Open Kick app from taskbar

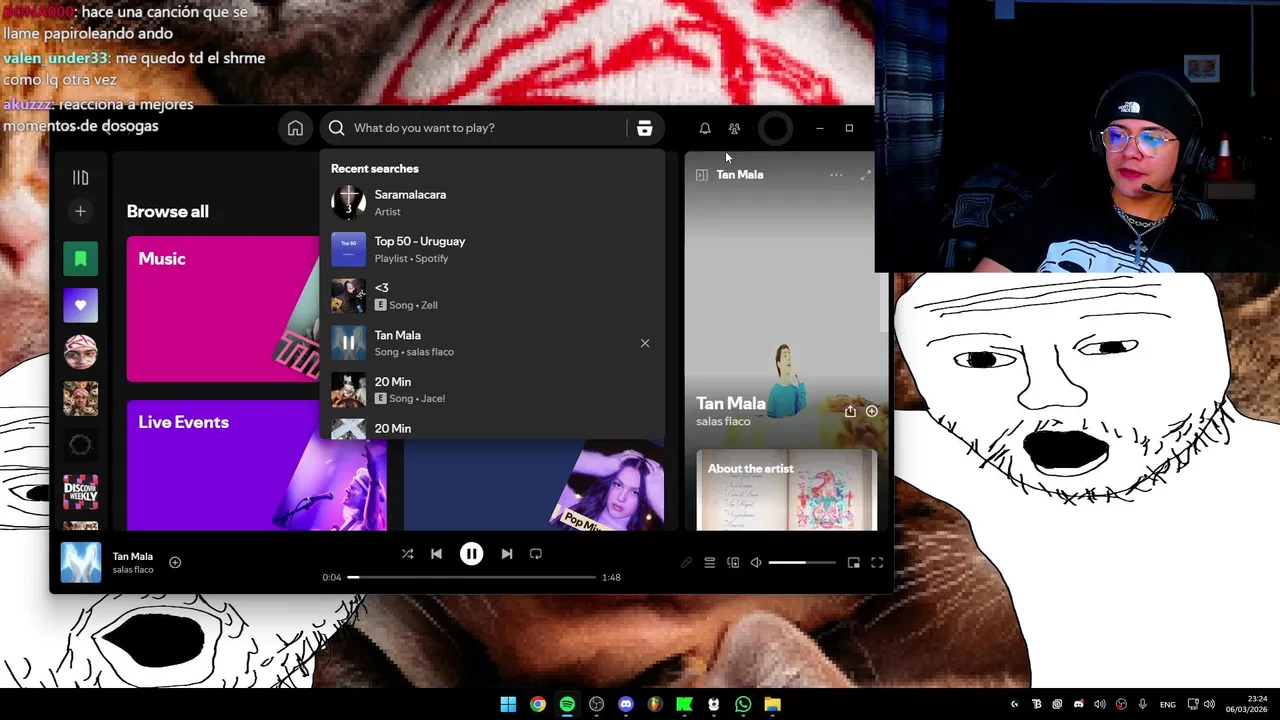(684, 704)
